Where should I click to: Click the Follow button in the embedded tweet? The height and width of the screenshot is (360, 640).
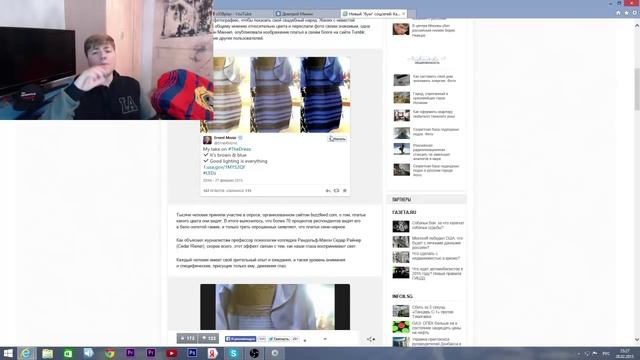click(x=337, y=139)
